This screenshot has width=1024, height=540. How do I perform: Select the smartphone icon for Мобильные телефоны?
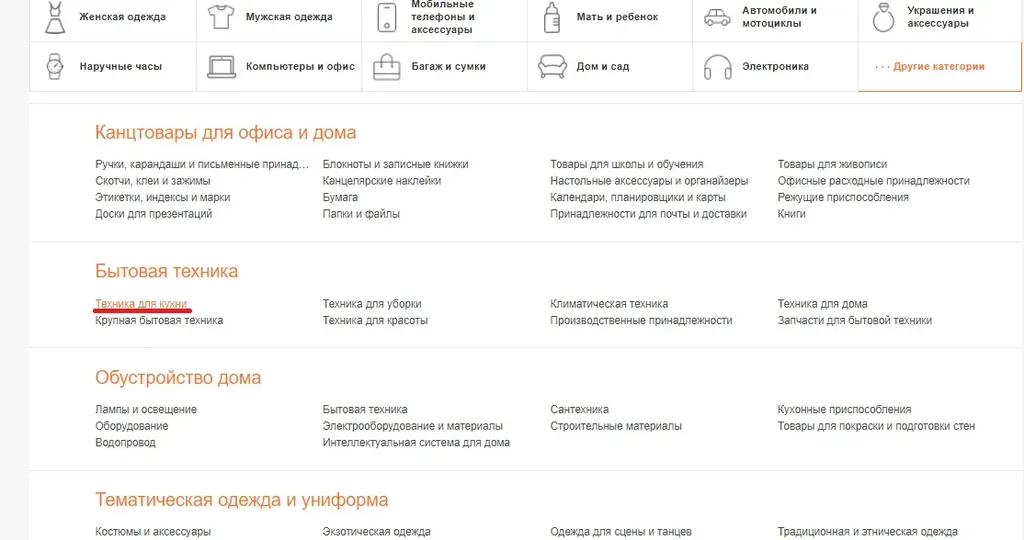[387, 18]
